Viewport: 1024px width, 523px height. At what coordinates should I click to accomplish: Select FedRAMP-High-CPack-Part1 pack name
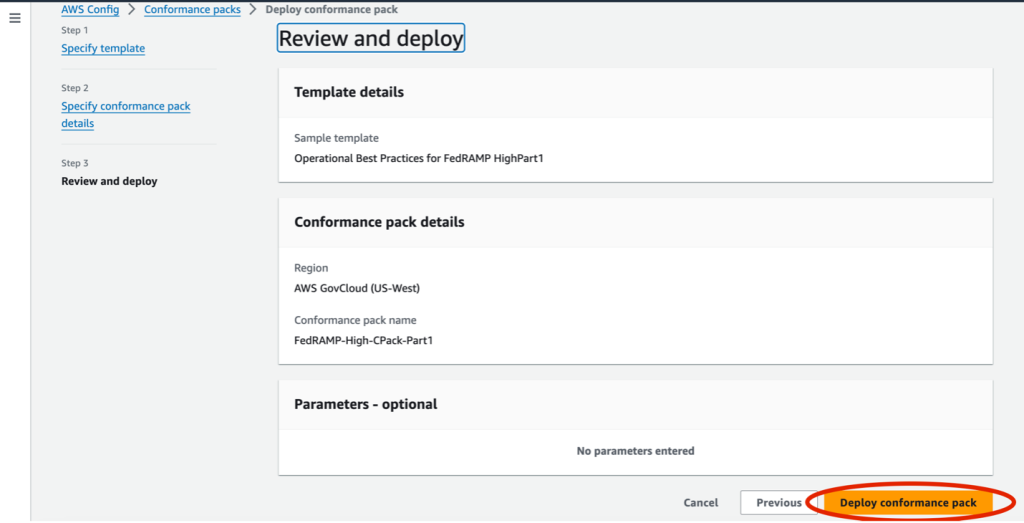pos(363,340)
